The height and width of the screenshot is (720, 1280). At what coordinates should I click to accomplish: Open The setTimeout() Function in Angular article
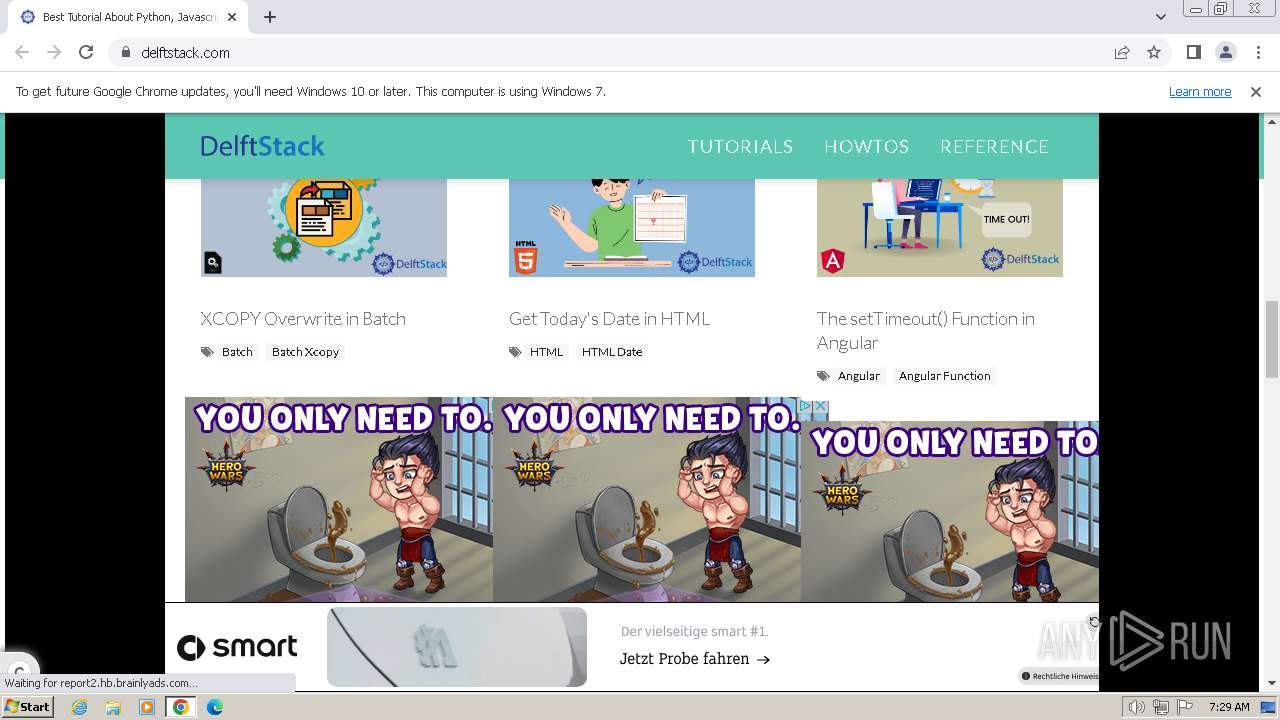[926, 330]
